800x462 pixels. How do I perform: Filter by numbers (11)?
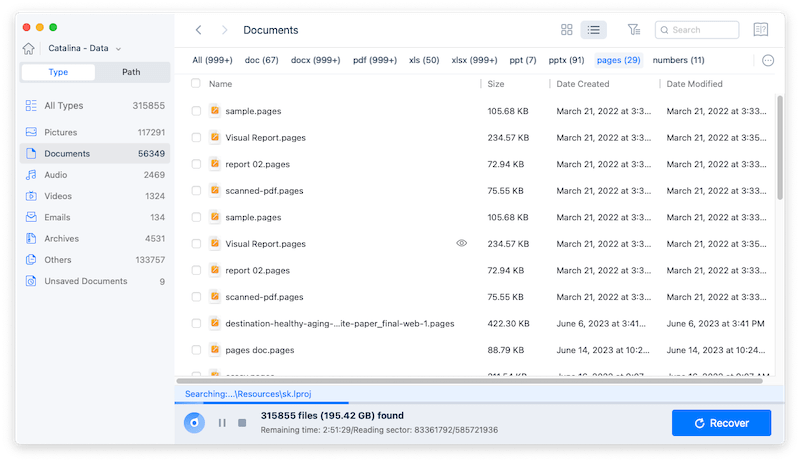(679, 60)
